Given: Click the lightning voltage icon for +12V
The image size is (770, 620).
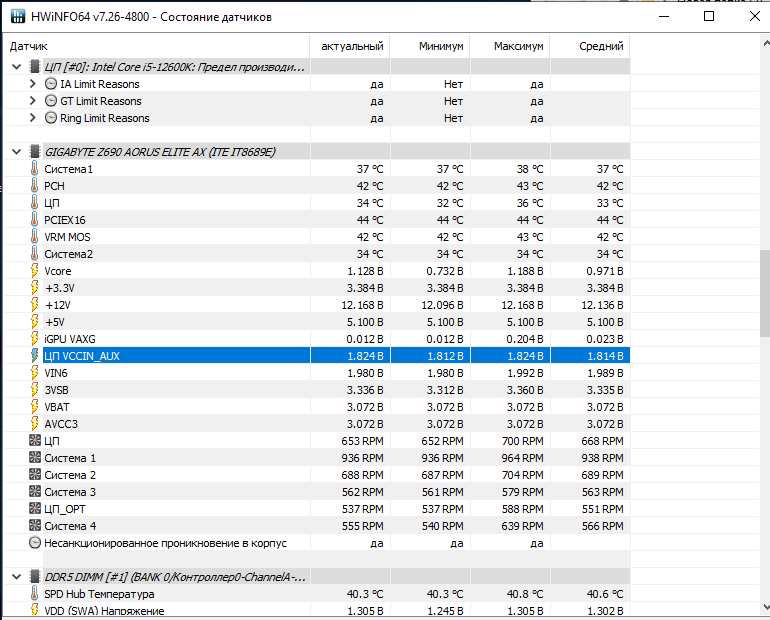Looking at the screenshot, I should click(34, 305).
